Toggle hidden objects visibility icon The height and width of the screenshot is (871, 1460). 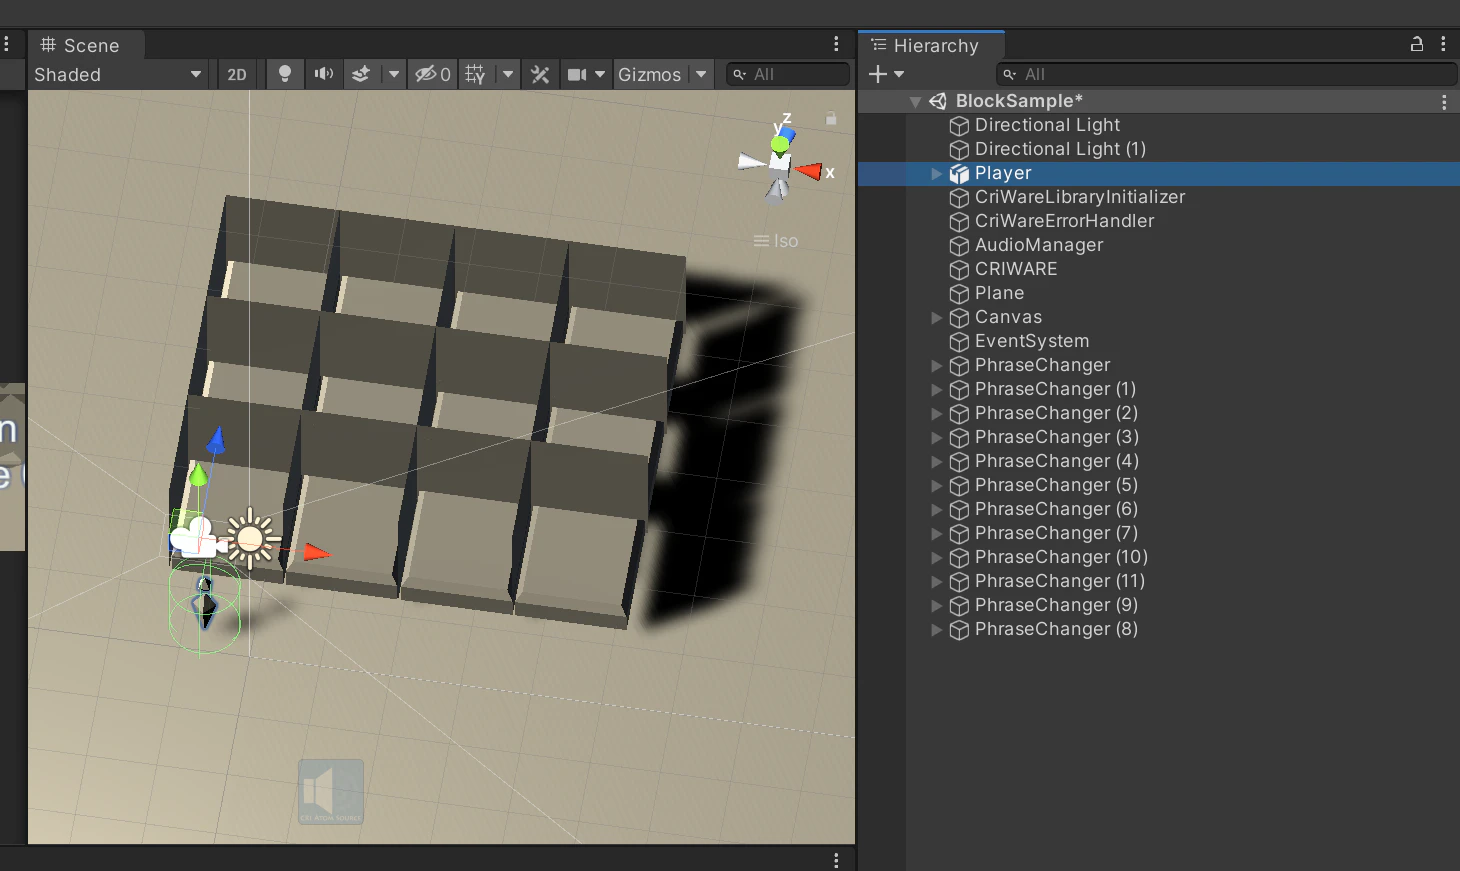pyautogui.click(x=433, y=74)
